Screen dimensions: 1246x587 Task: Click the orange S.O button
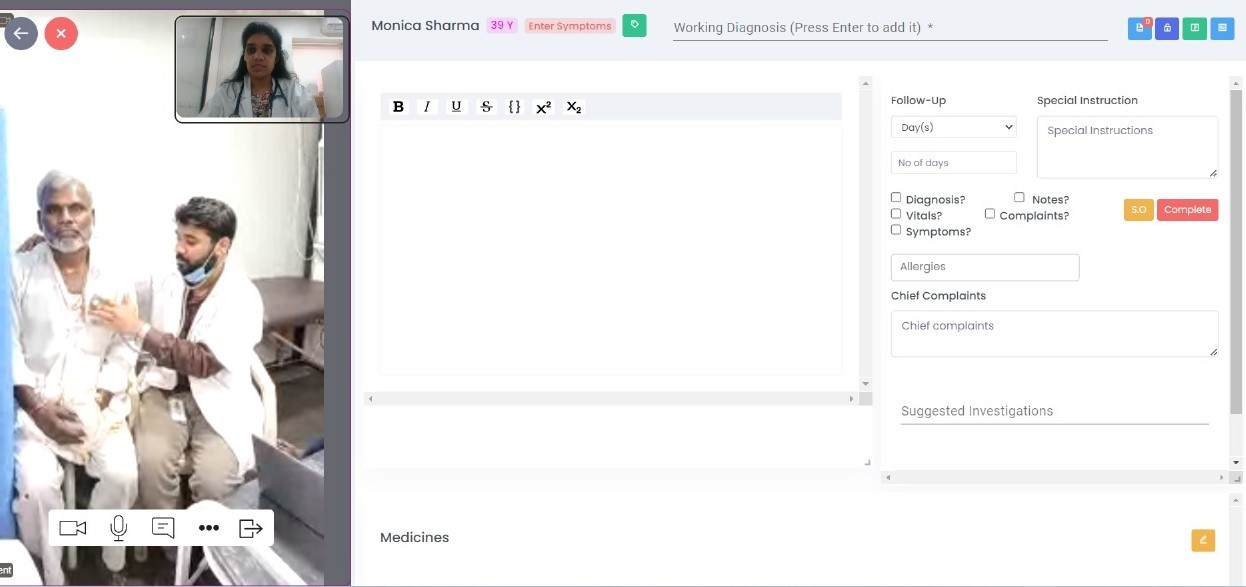point(1138,210)
